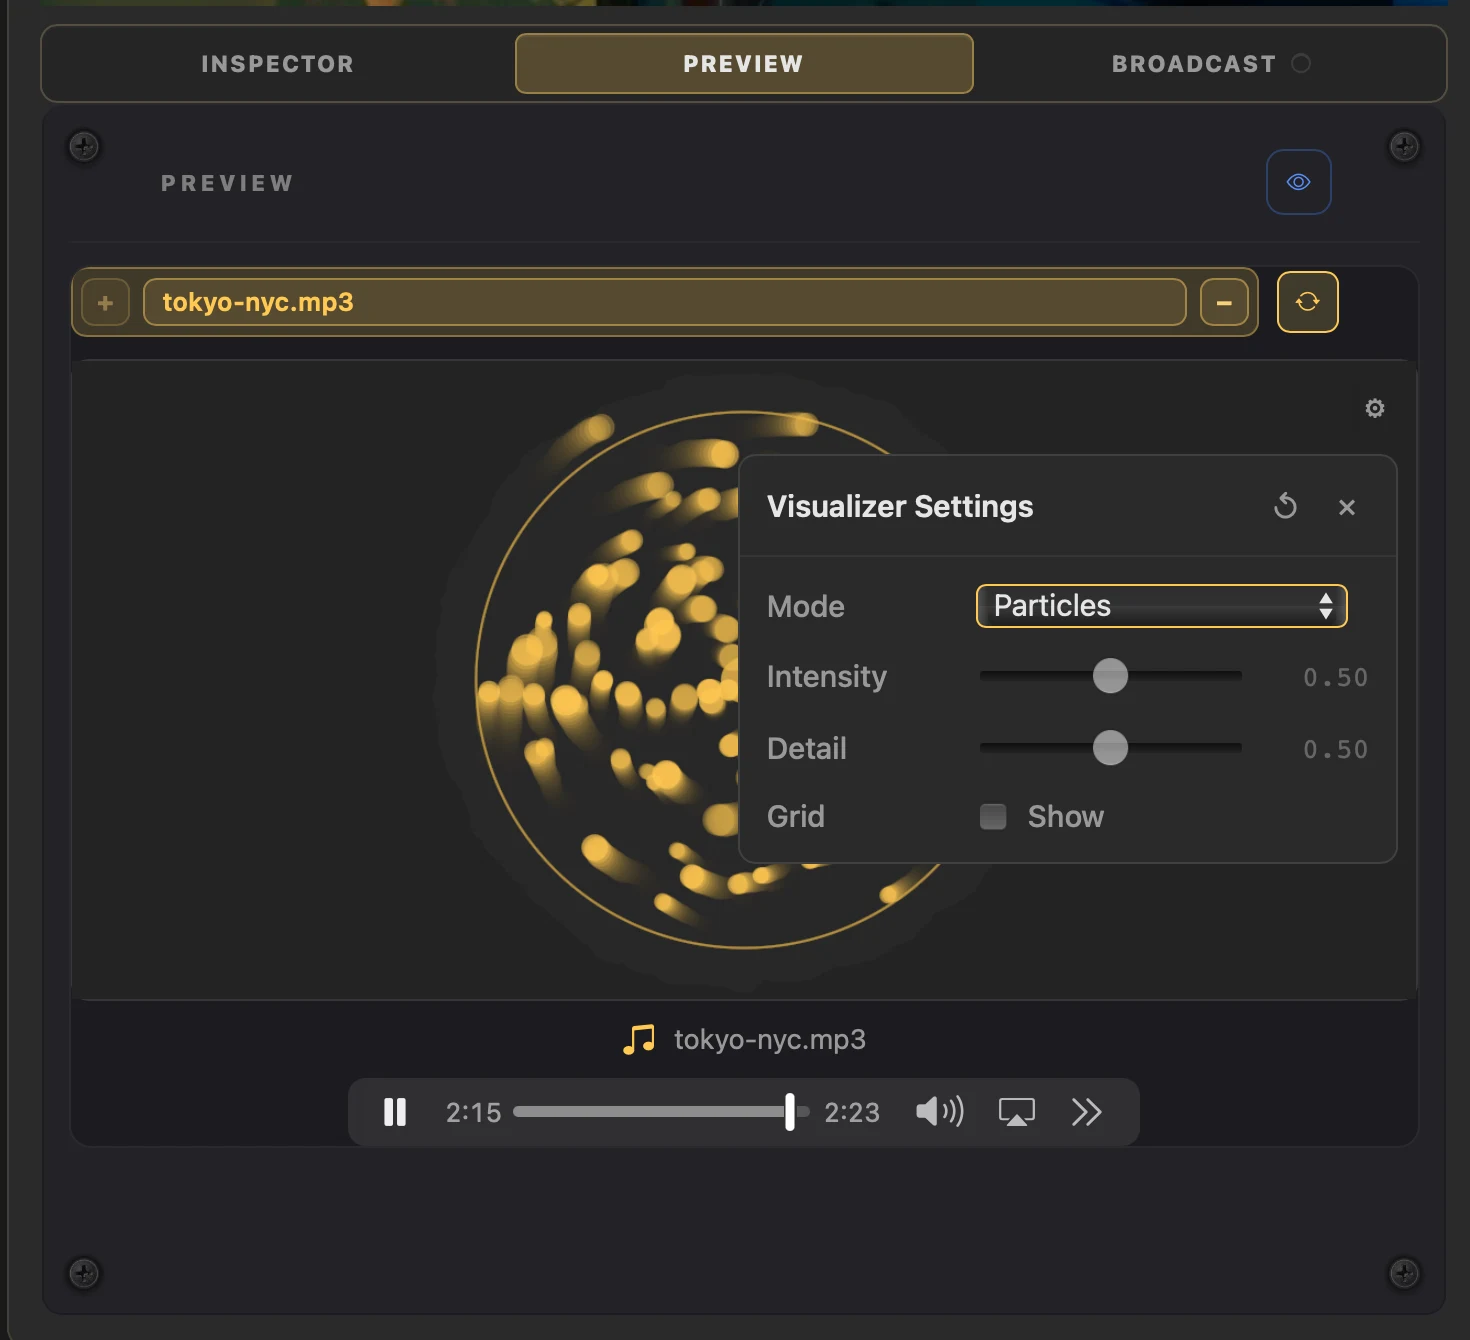The width and height of the screenshot is (1470, 1340).
Task: Adjust the Detail slider
Action: point(1110,748)
